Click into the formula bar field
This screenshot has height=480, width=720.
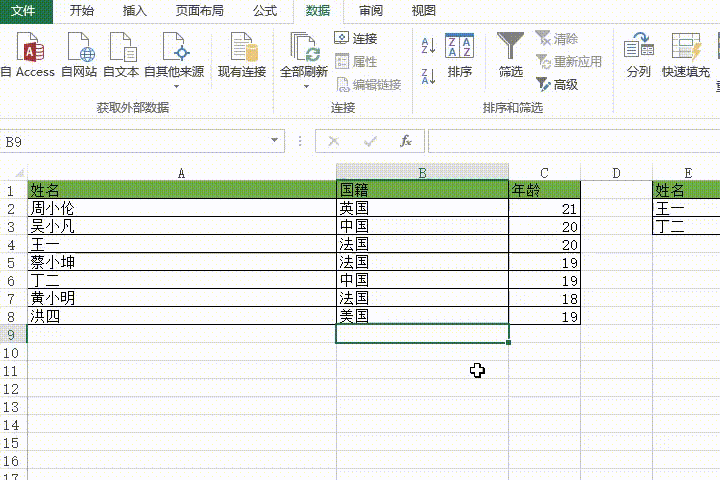(574, 141)
